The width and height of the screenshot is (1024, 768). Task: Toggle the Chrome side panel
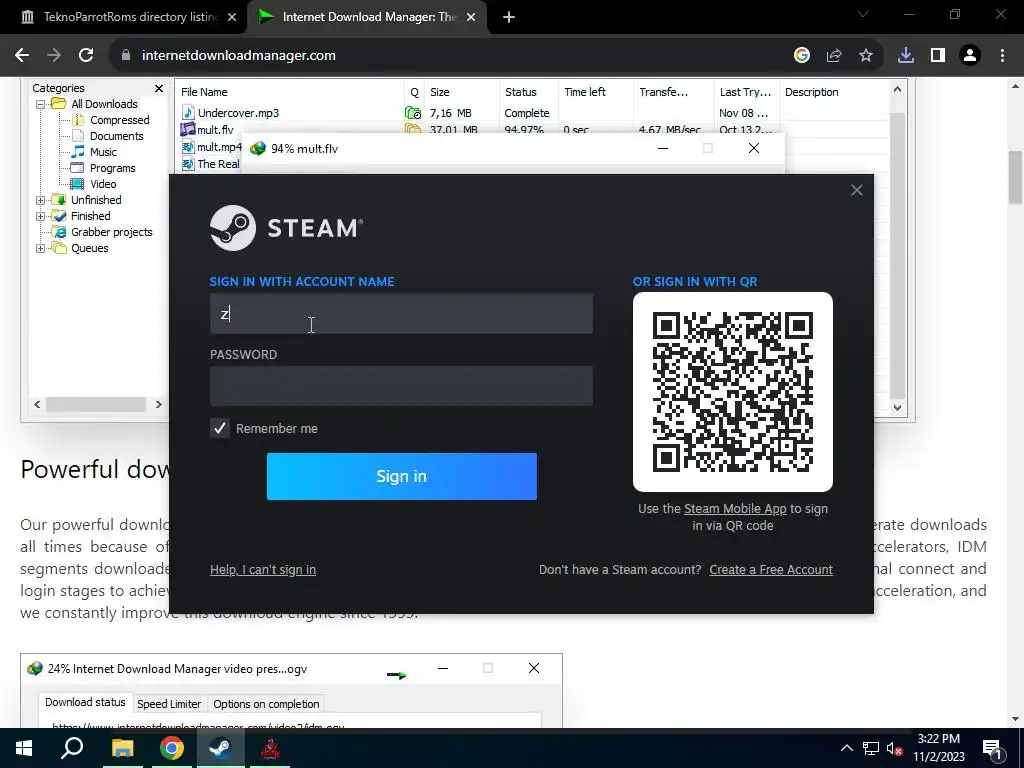[938, 56]
